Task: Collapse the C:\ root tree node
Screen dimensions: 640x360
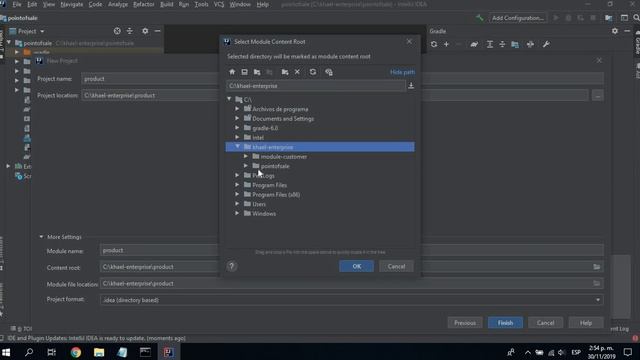Action: (229, 99)
